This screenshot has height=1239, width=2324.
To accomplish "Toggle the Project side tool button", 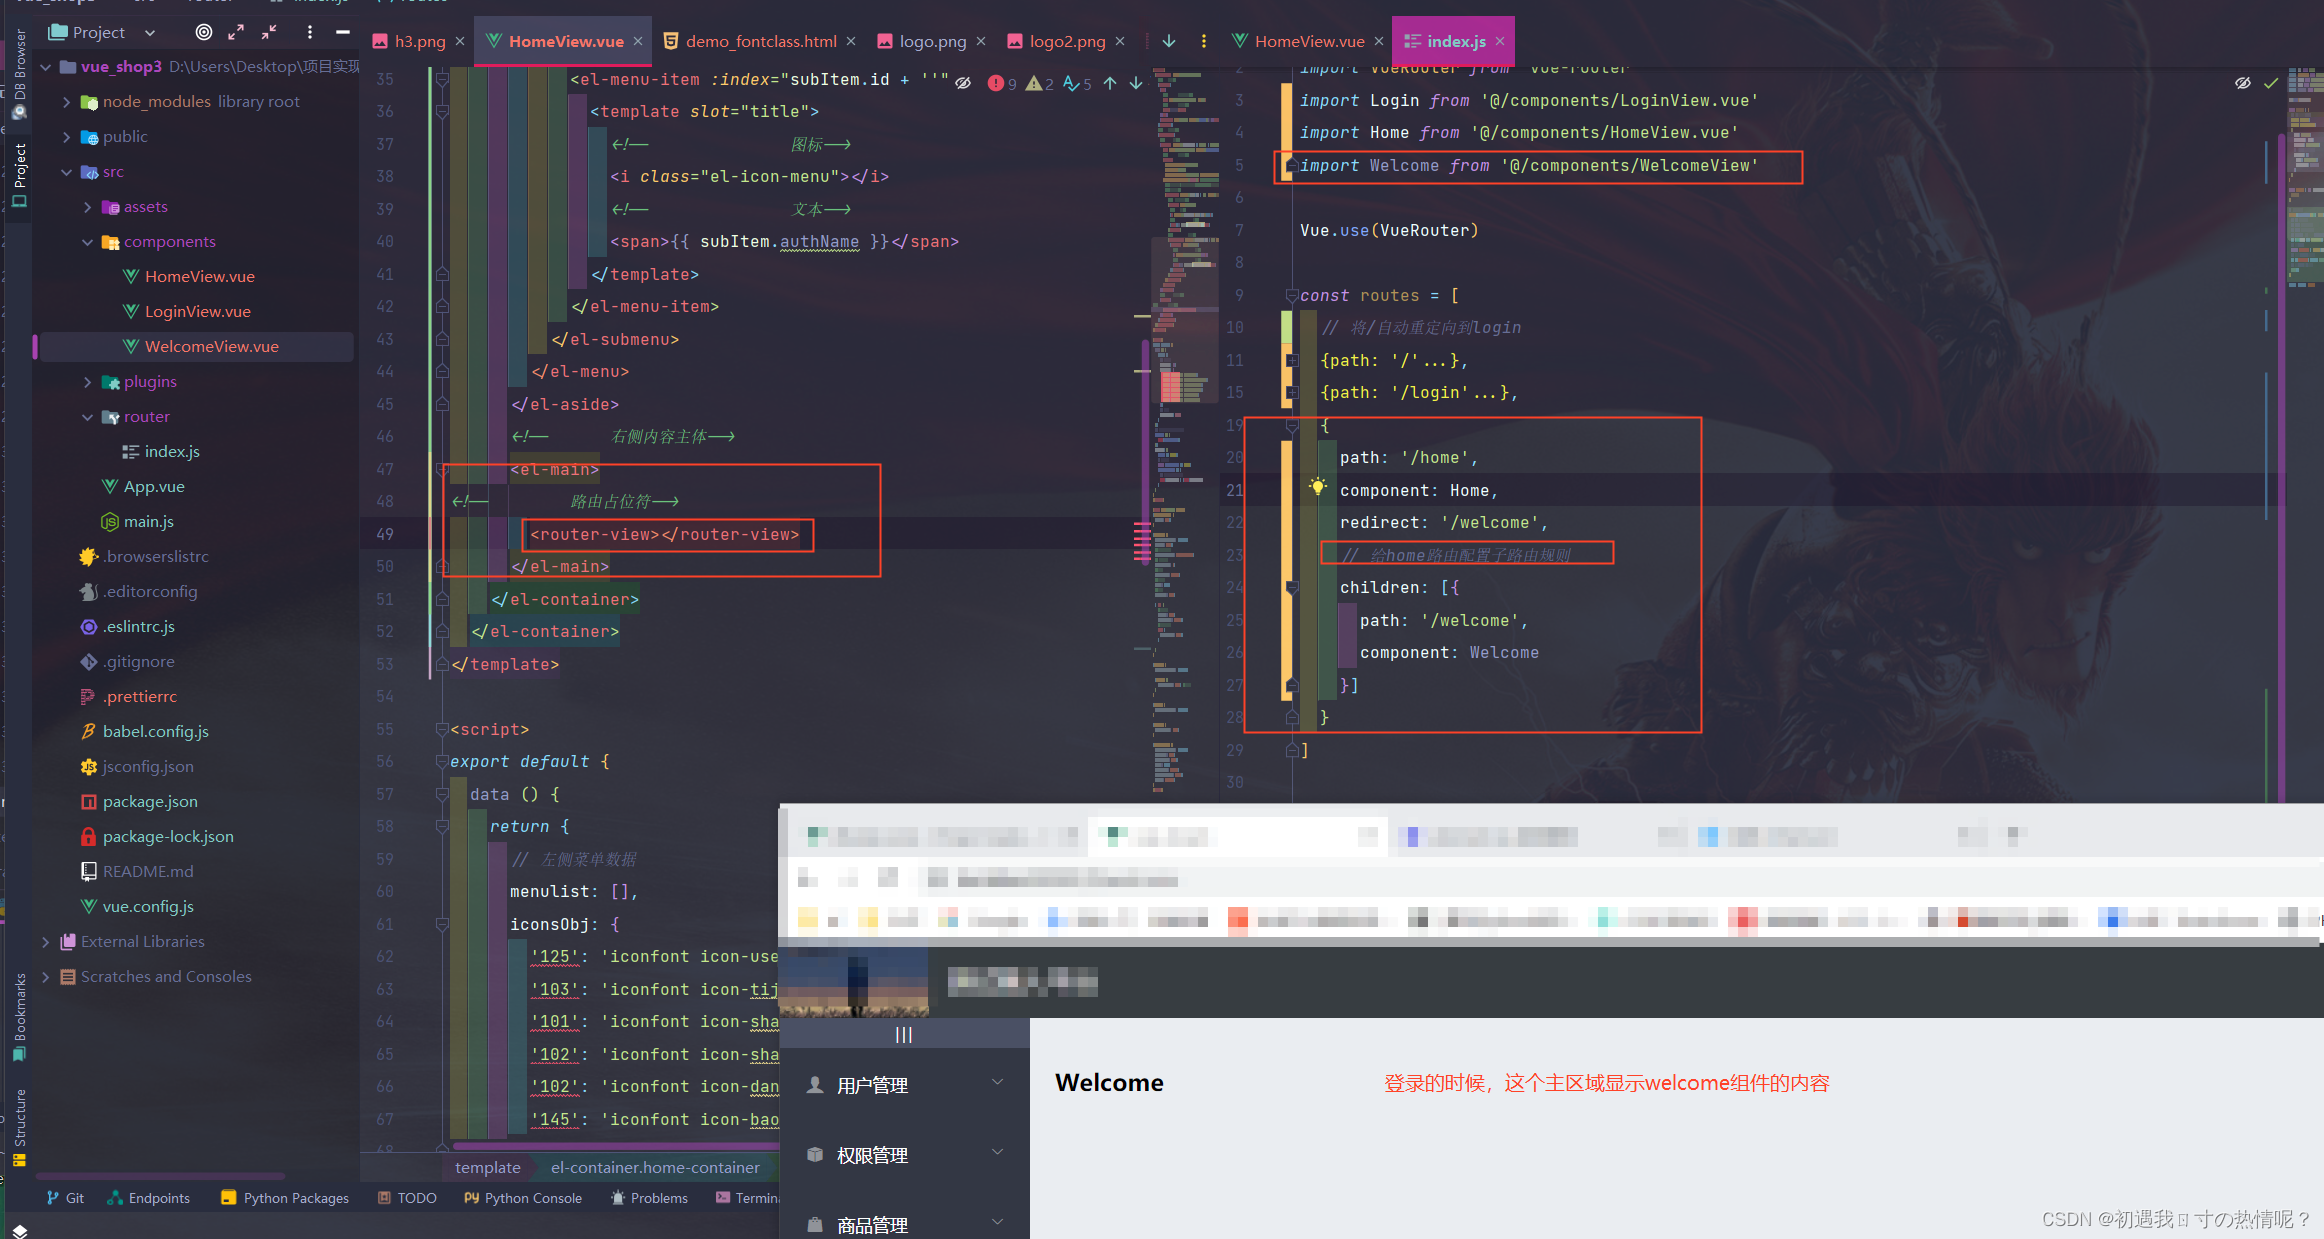I will (x=19, y=175).
